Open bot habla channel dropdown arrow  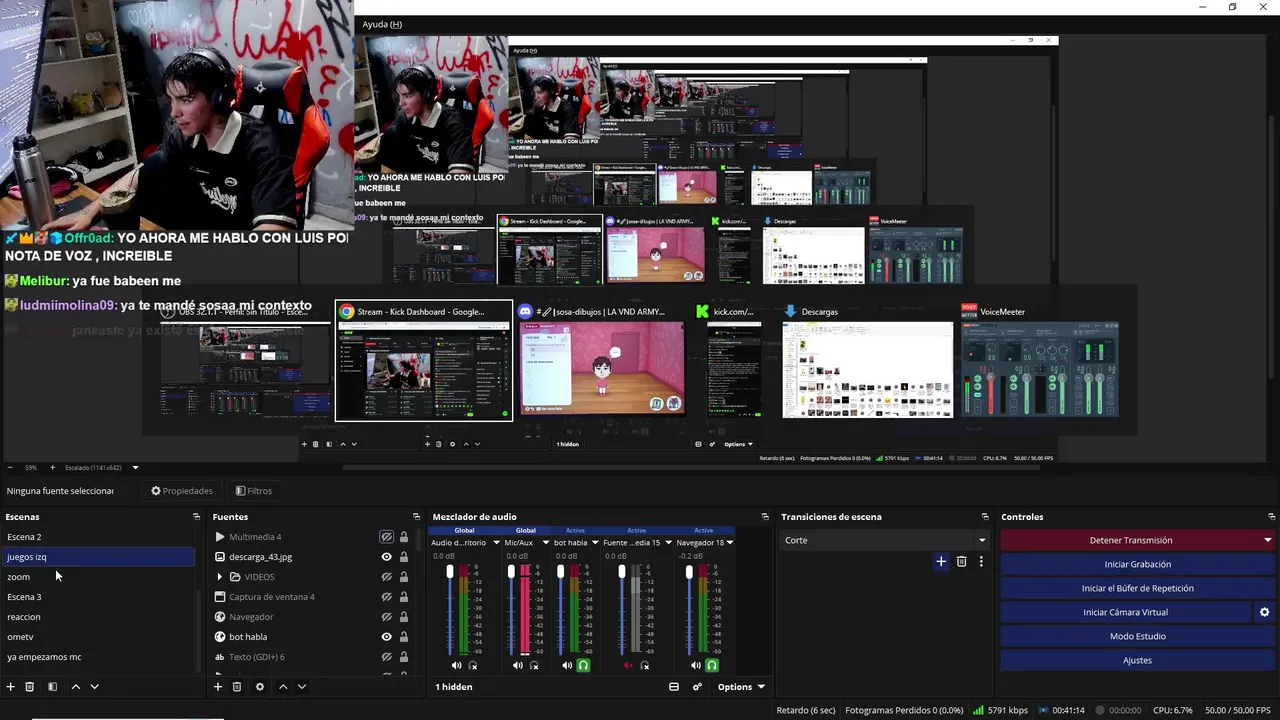coord(596,543)
